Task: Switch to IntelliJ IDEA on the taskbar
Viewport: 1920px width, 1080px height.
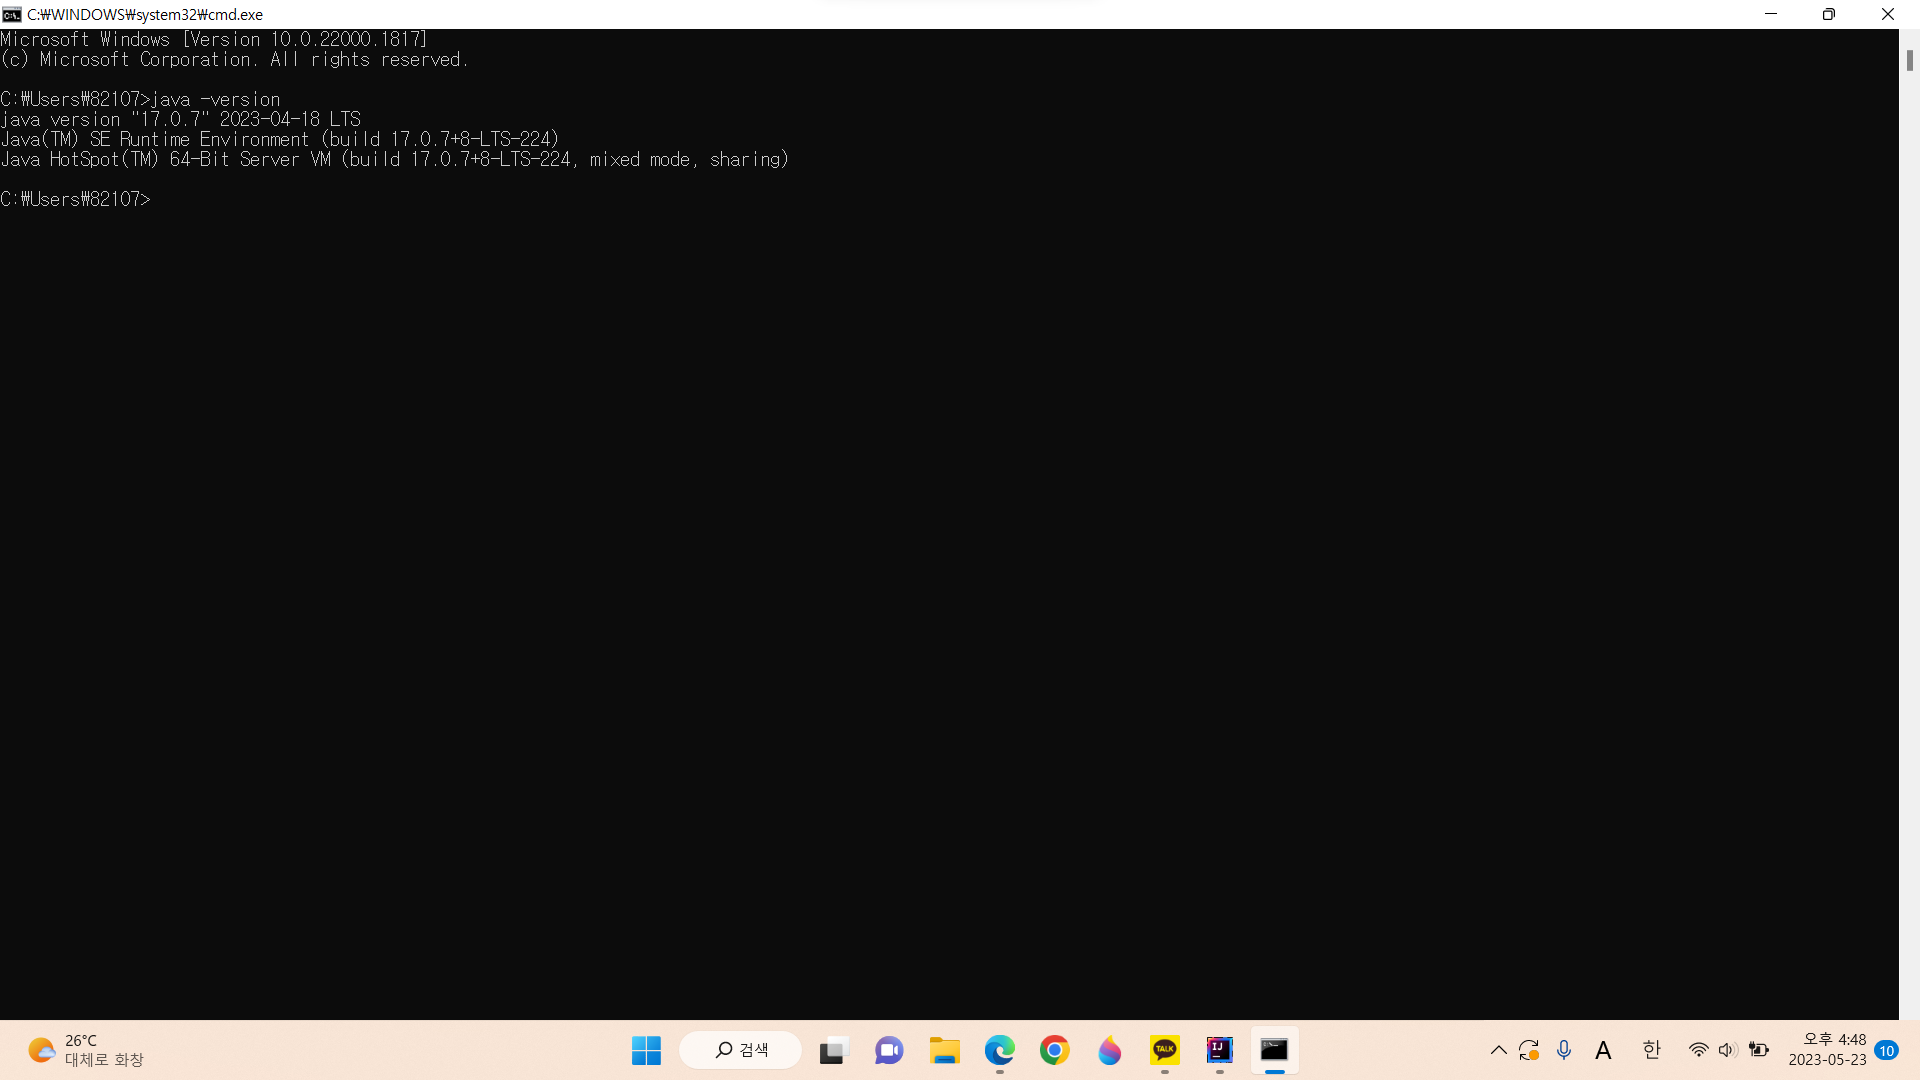Action: [x=1219, y=1050]
